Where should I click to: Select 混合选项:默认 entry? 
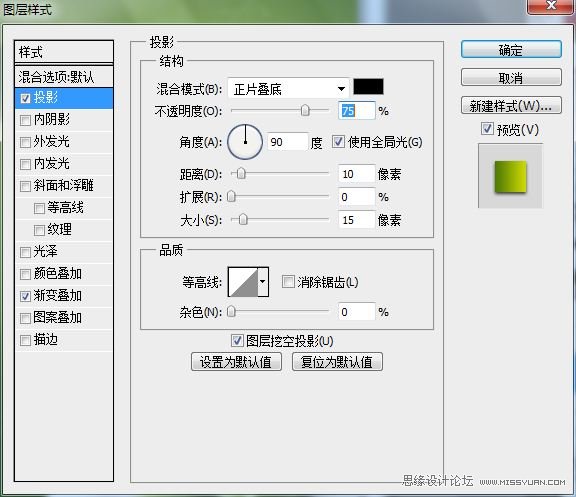(64, 77)
